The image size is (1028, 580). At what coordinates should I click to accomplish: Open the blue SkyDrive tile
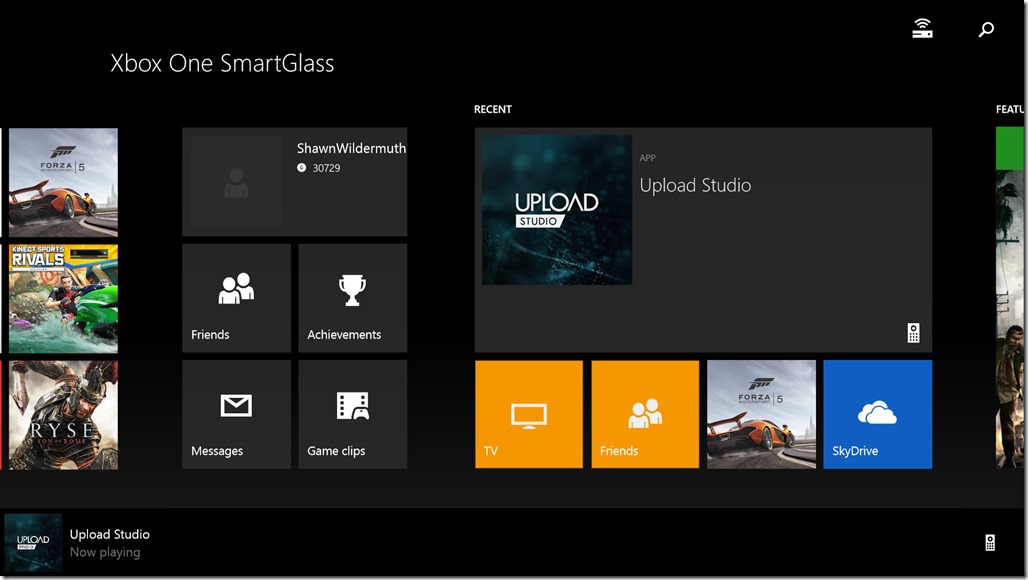877,414
